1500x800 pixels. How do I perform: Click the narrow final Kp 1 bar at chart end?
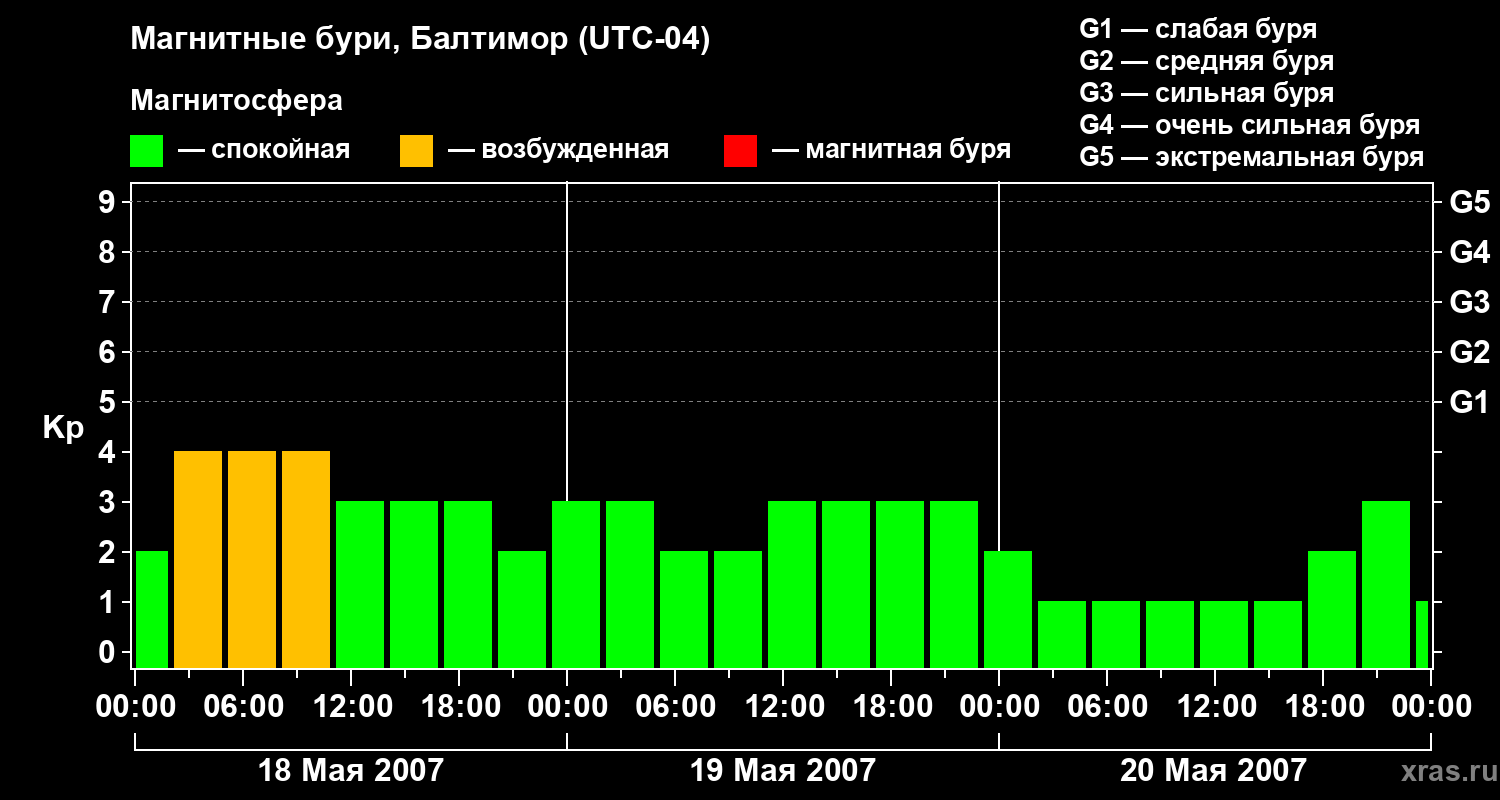1422,635
